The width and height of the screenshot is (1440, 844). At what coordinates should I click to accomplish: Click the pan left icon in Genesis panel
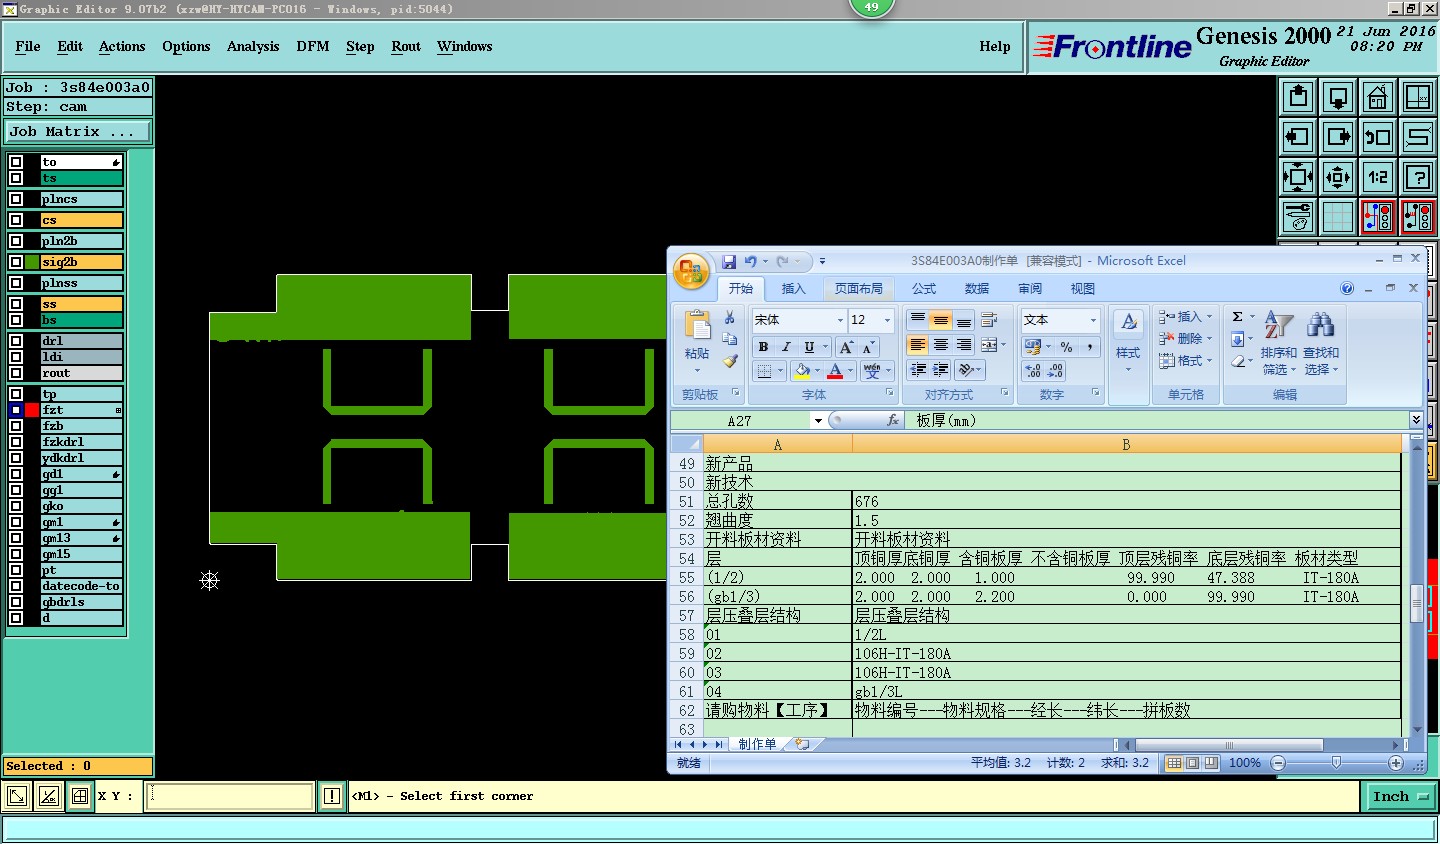pyautogui.click(x=1298, y=137)
